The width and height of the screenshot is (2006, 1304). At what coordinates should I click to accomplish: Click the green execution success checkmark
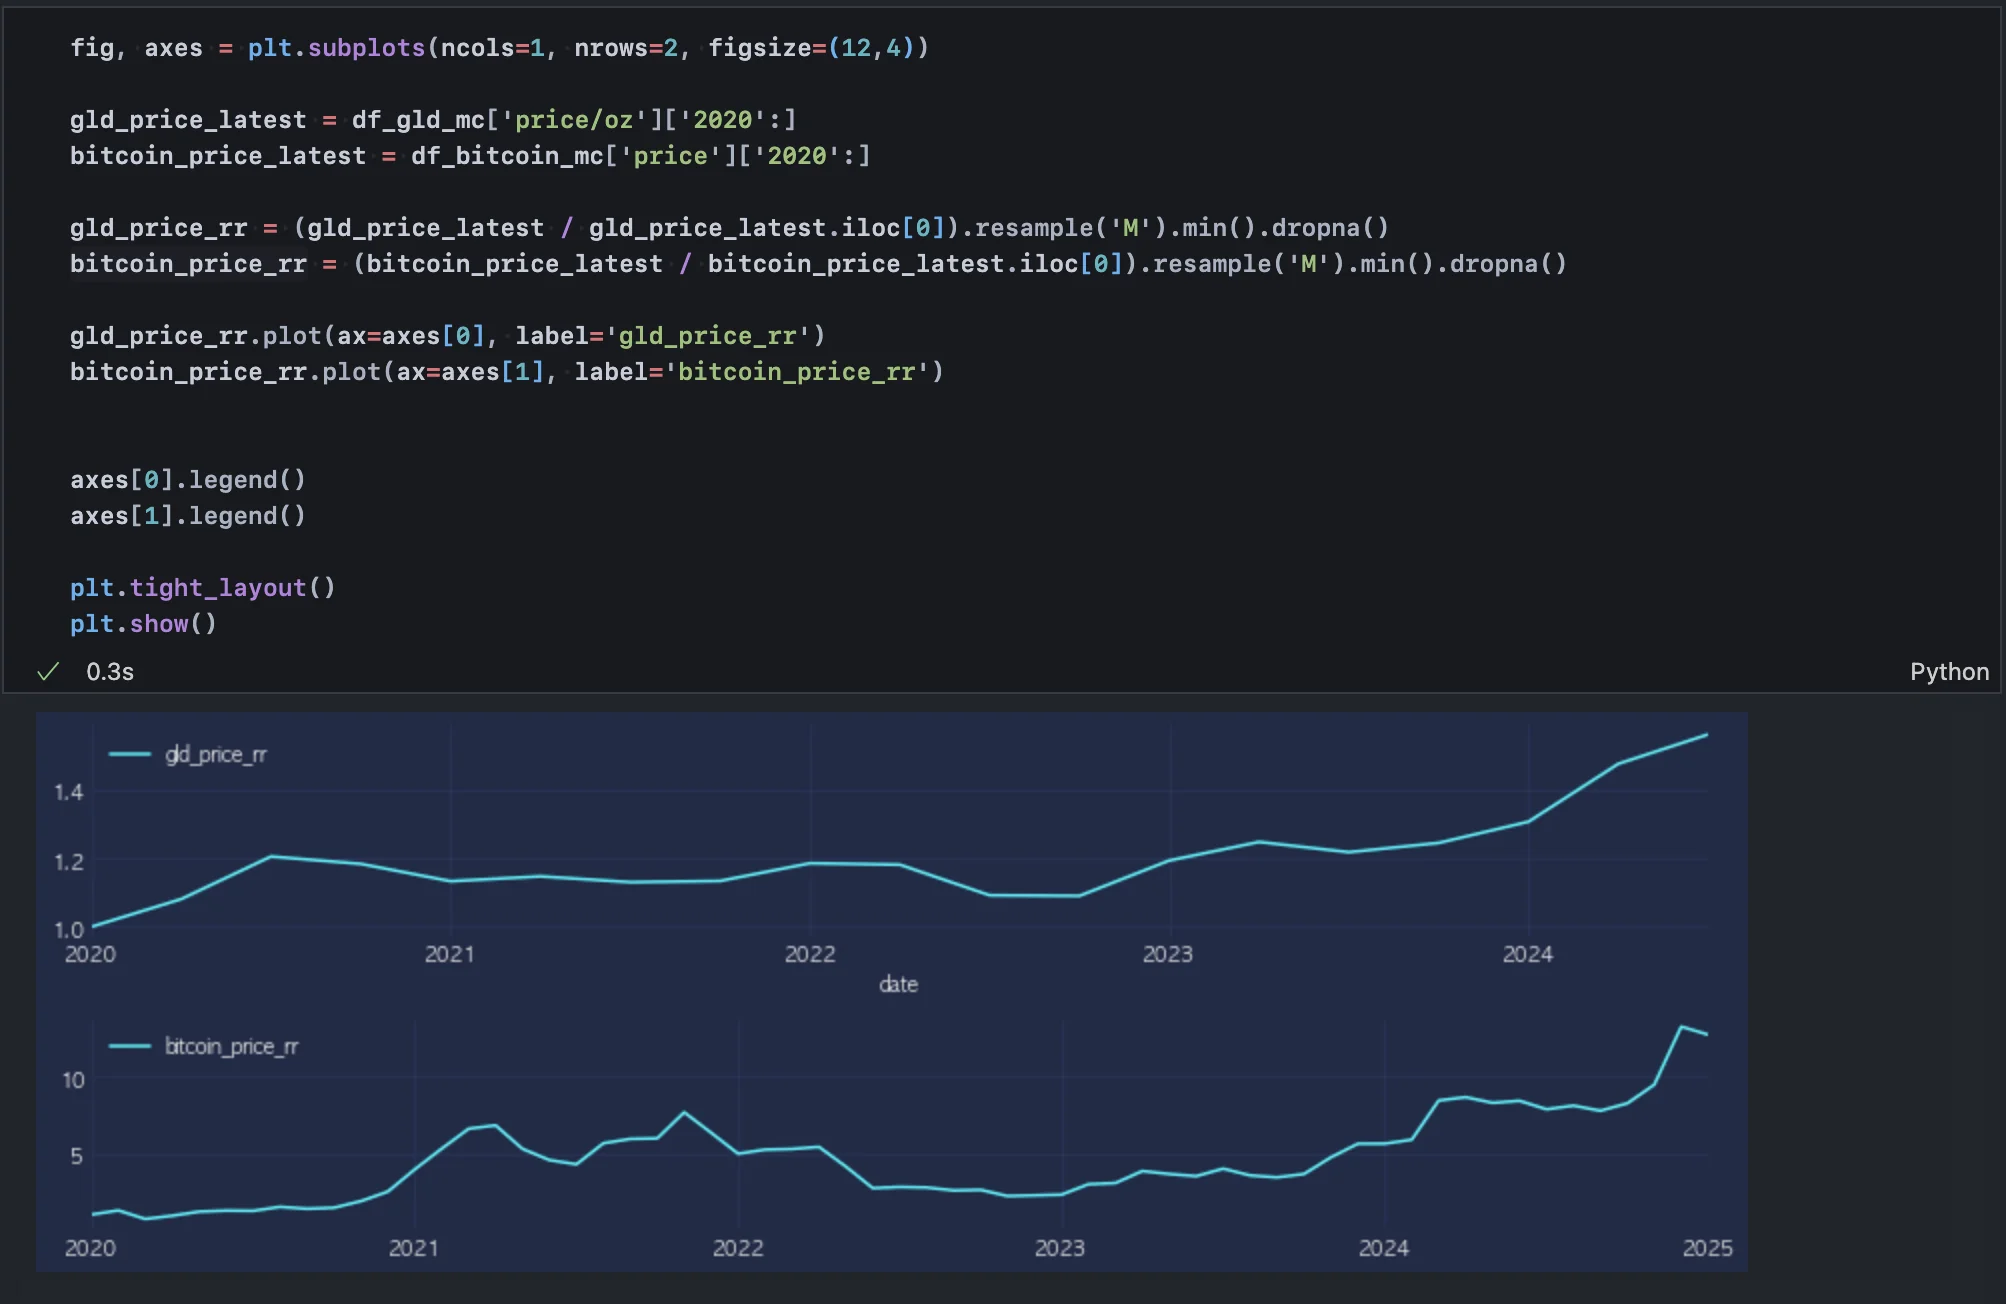coord(47,672)
